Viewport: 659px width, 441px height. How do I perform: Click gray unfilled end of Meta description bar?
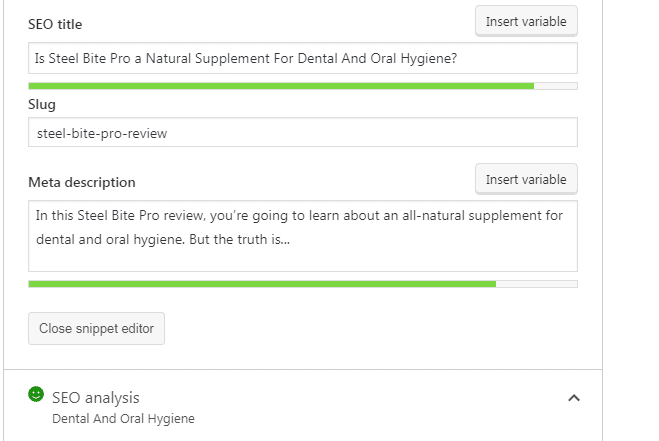tap(537, 284)
